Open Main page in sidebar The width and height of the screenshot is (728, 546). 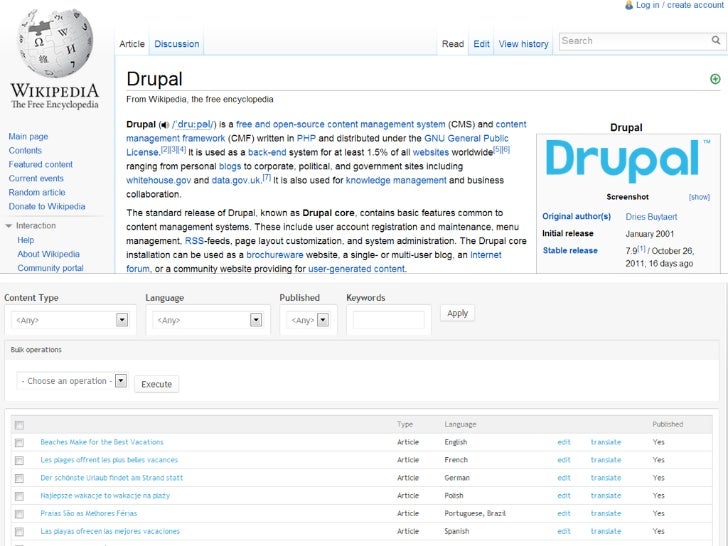(x=28, y=136)
